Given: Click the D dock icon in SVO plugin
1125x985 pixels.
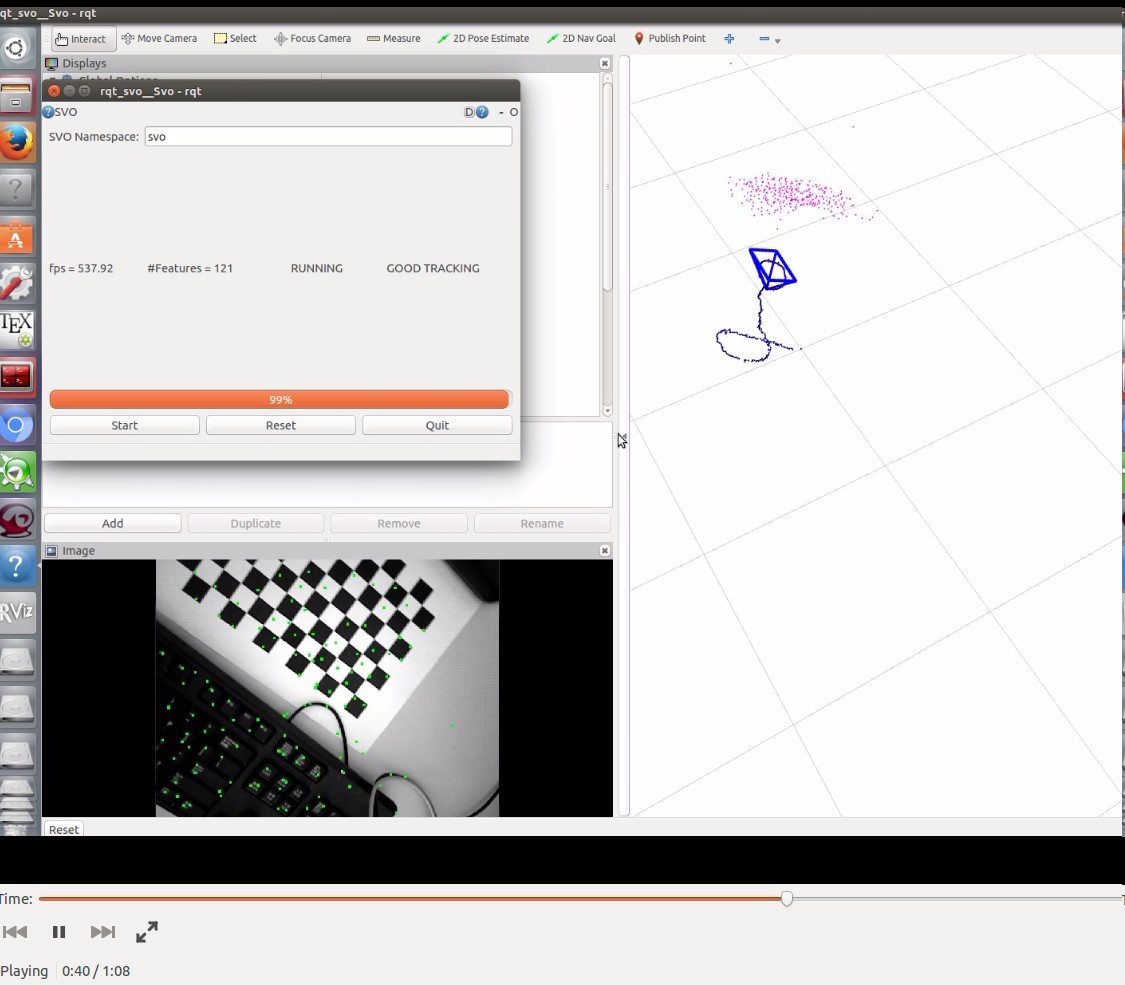Looking at the screenshot, I should click(x=469, y=112).
